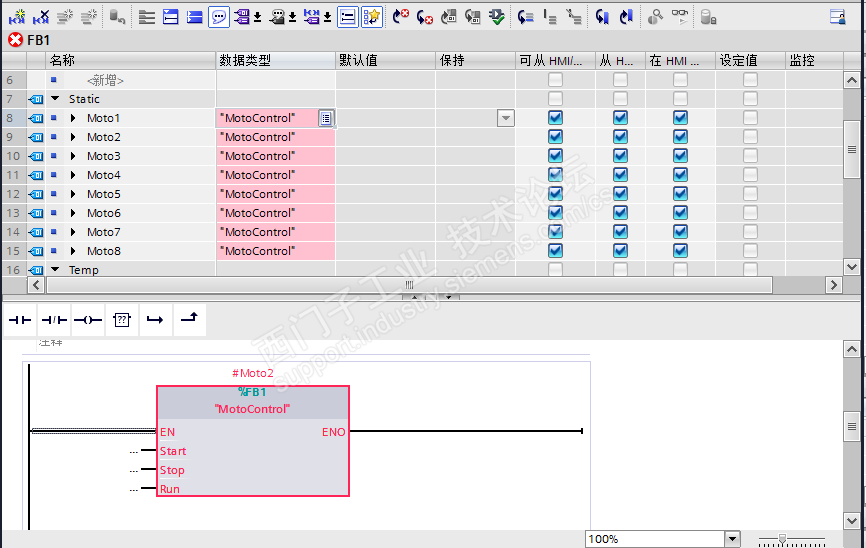The width and height of the screenshot is (866, 548).
Task: Click the blue open all networks icon
Action: (171, 17)
